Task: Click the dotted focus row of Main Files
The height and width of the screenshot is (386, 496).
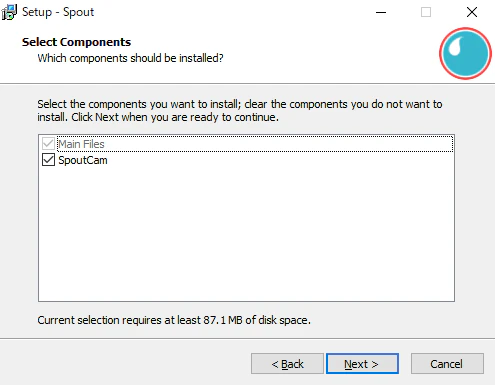Action: pyautogui.click(x=255, y=144)
